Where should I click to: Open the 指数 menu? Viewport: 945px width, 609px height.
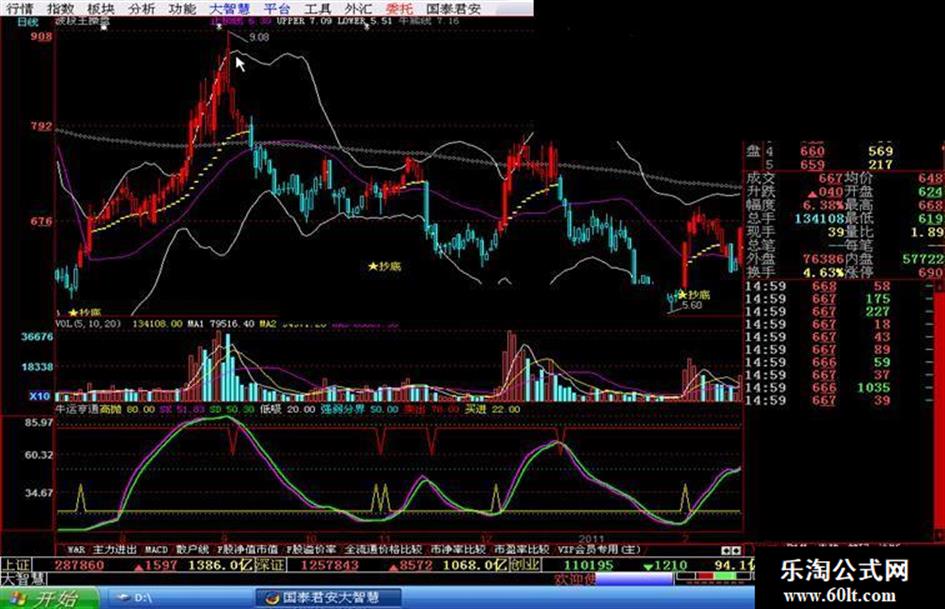61,8
